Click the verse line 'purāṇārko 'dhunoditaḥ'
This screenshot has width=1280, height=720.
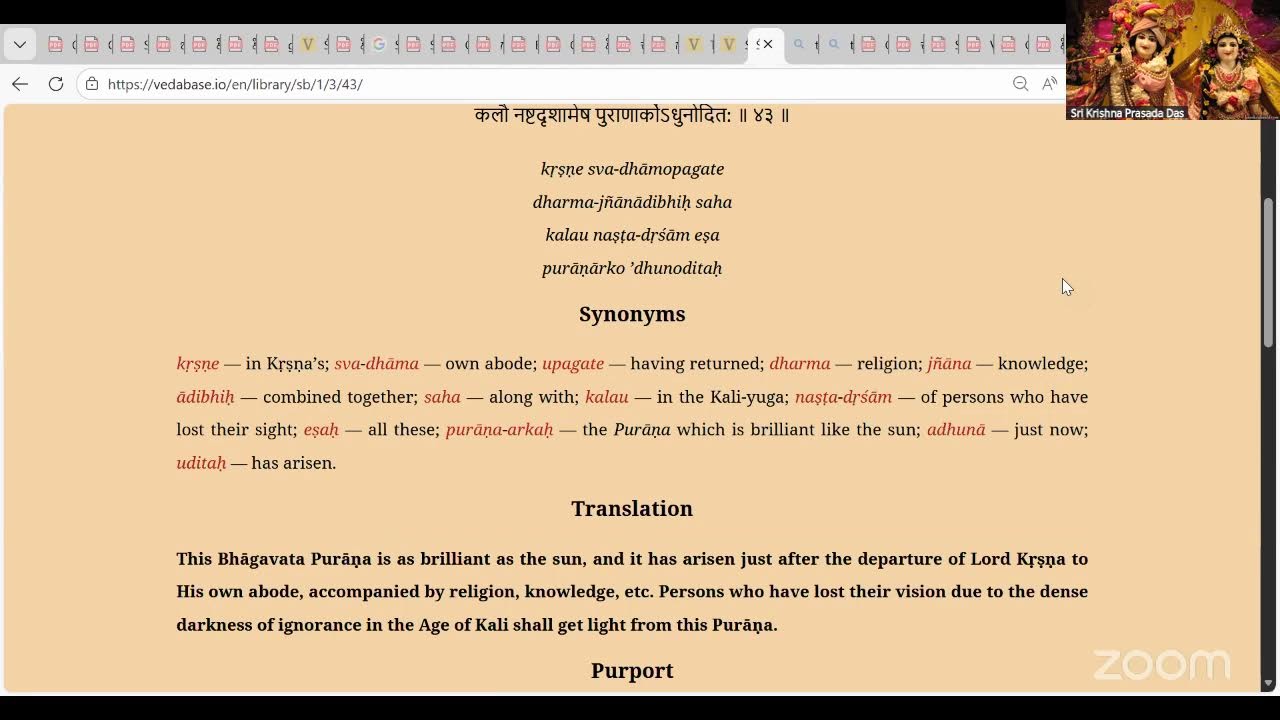(632, 268)
